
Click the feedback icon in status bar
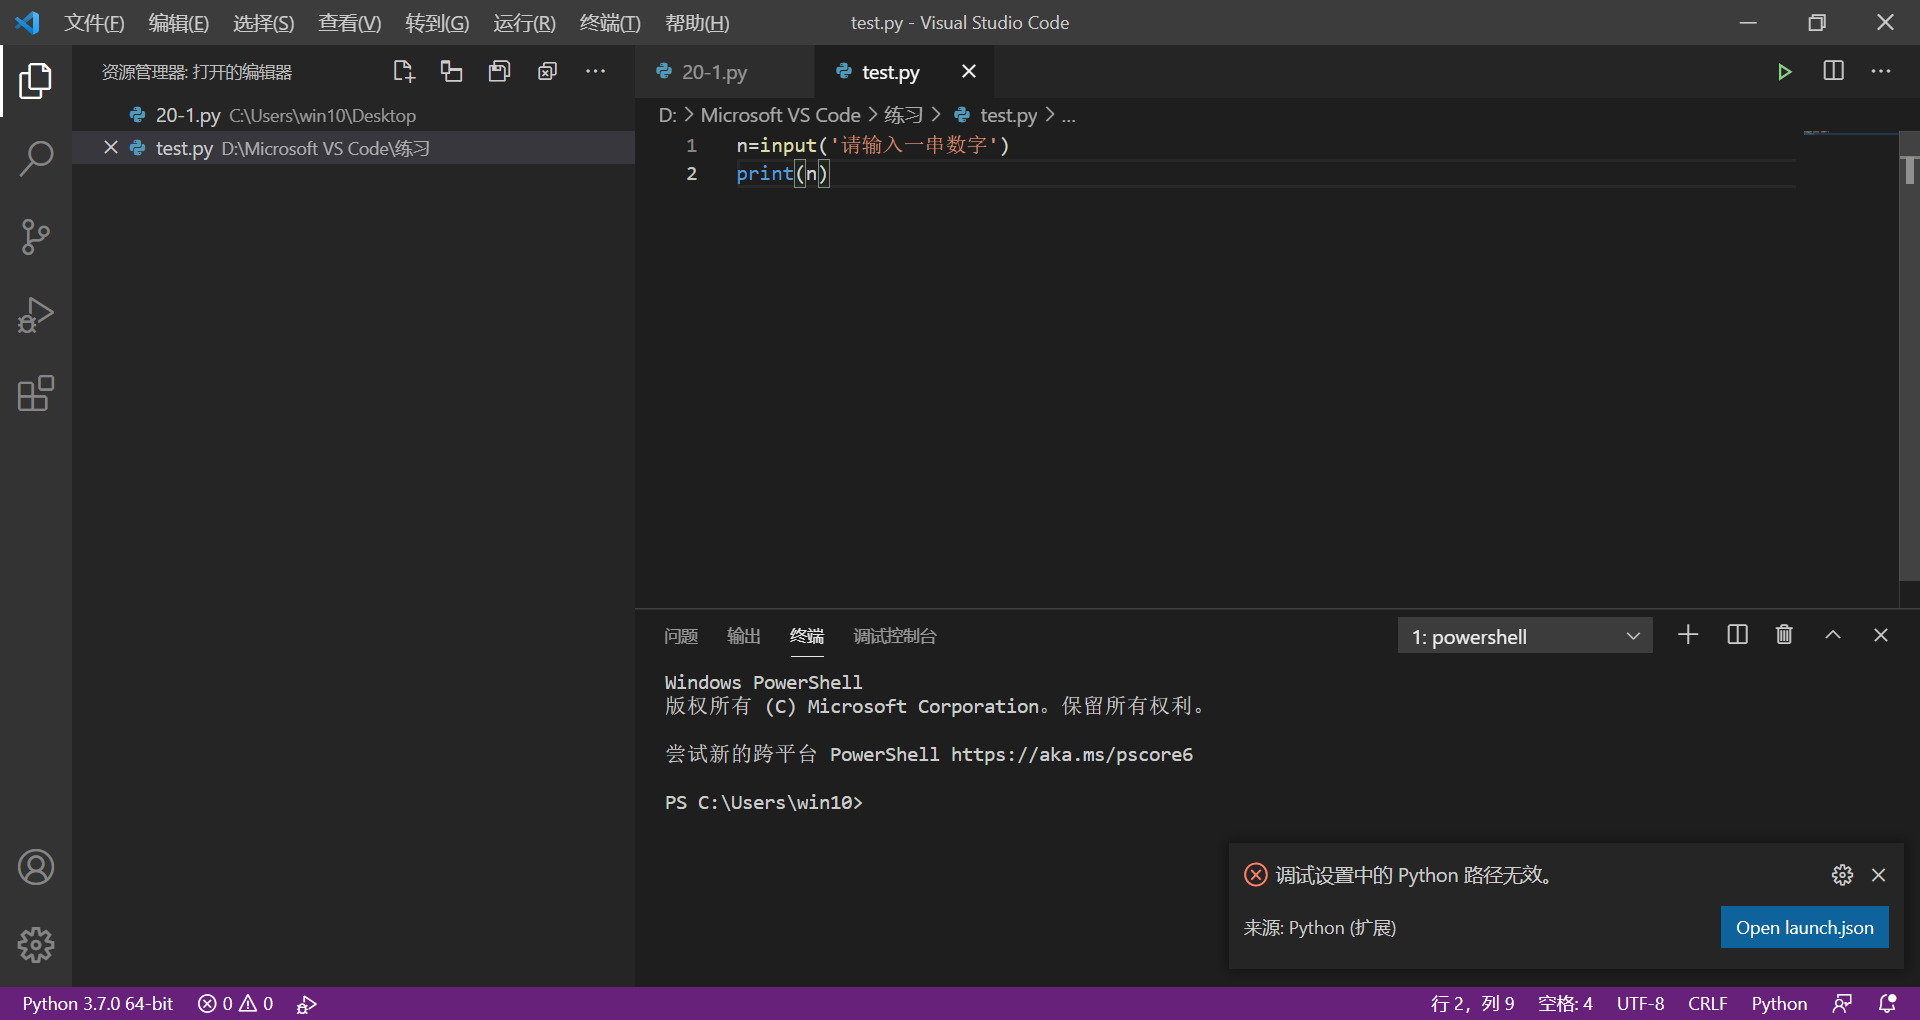coord(1842,1003)
